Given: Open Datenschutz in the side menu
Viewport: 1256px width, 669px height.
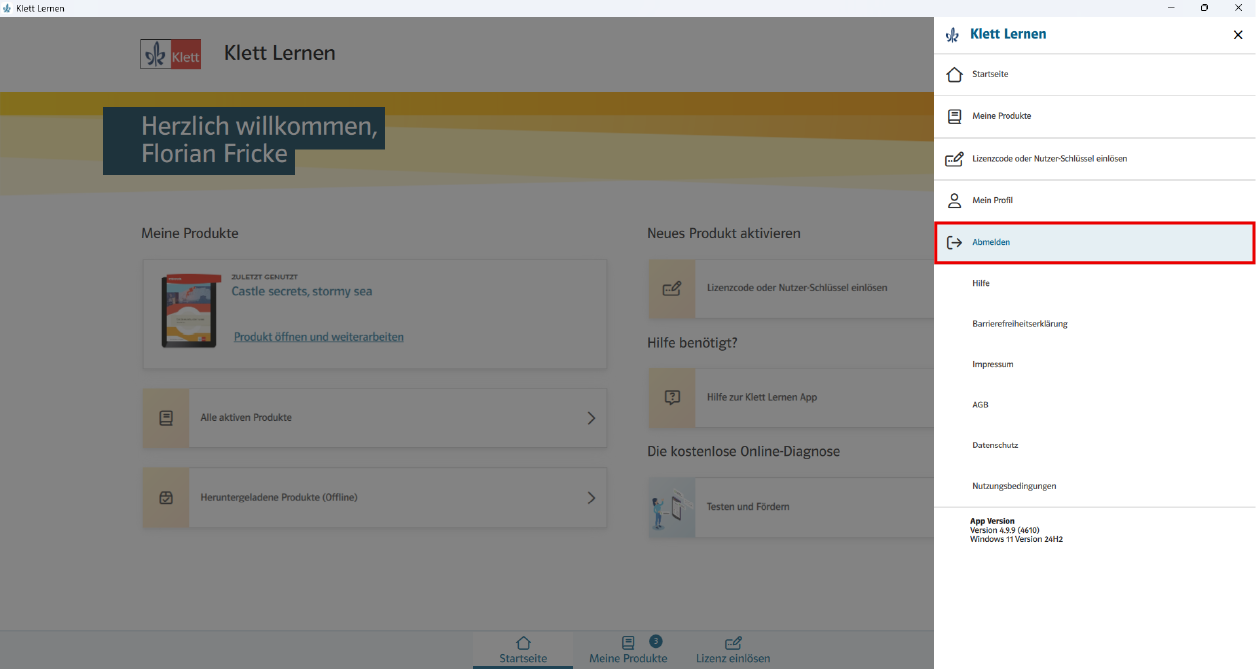Looking at the screenshot, I should 995,445.
